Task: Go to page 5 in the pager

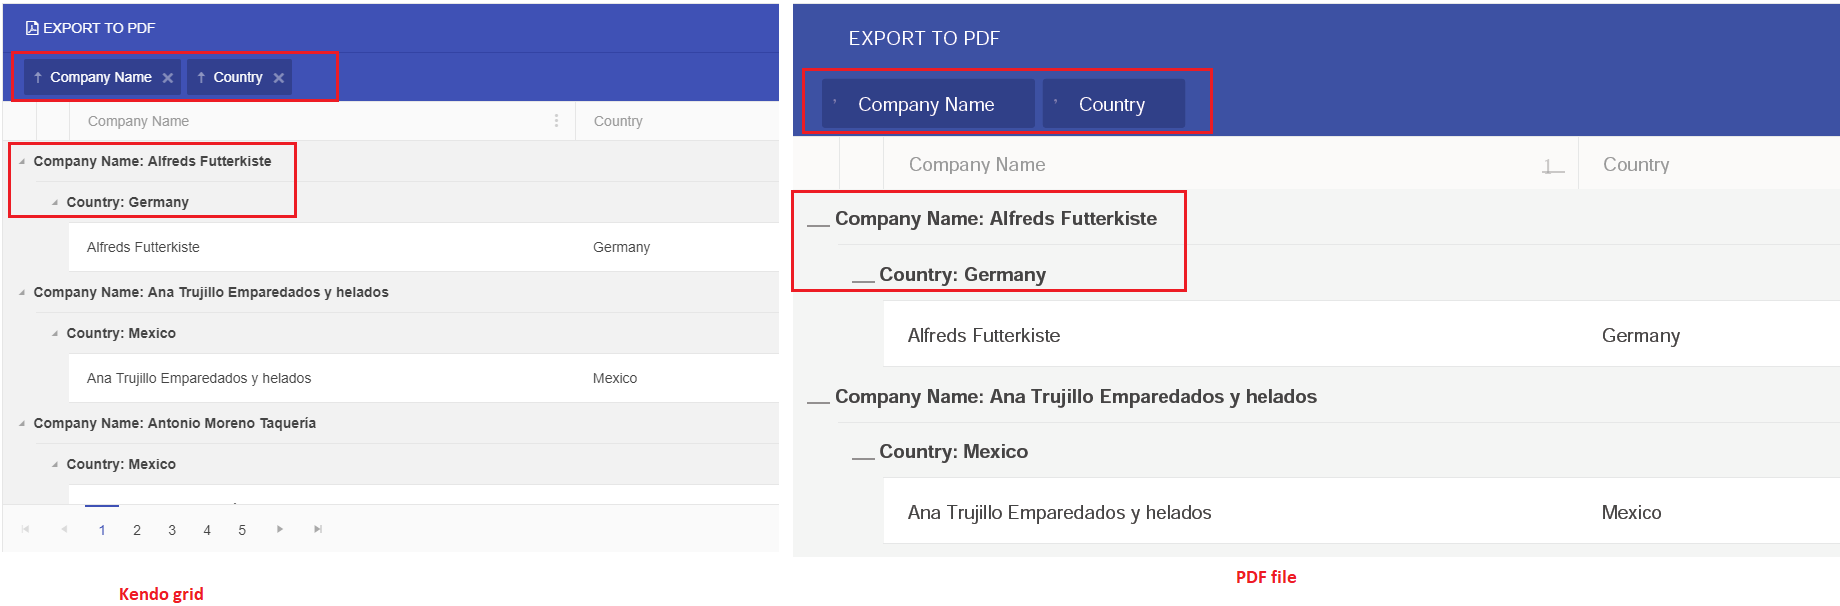Action: [x=242, y=530]
